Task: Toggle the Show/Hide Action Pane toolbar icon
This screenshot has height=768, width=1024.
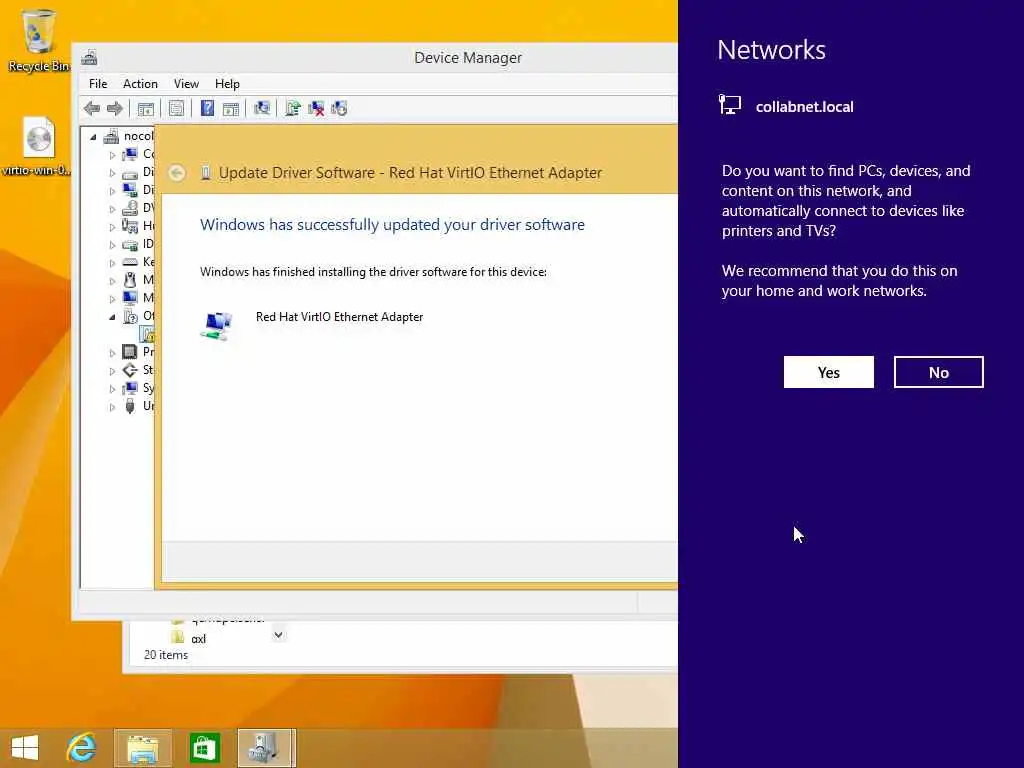Action: (231, 108)
